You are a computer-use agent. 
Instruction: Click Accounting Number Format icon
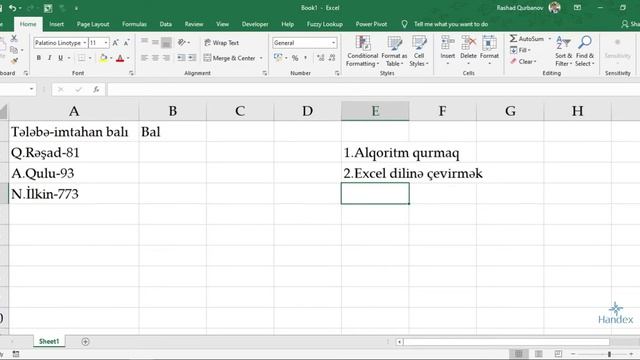278,58
